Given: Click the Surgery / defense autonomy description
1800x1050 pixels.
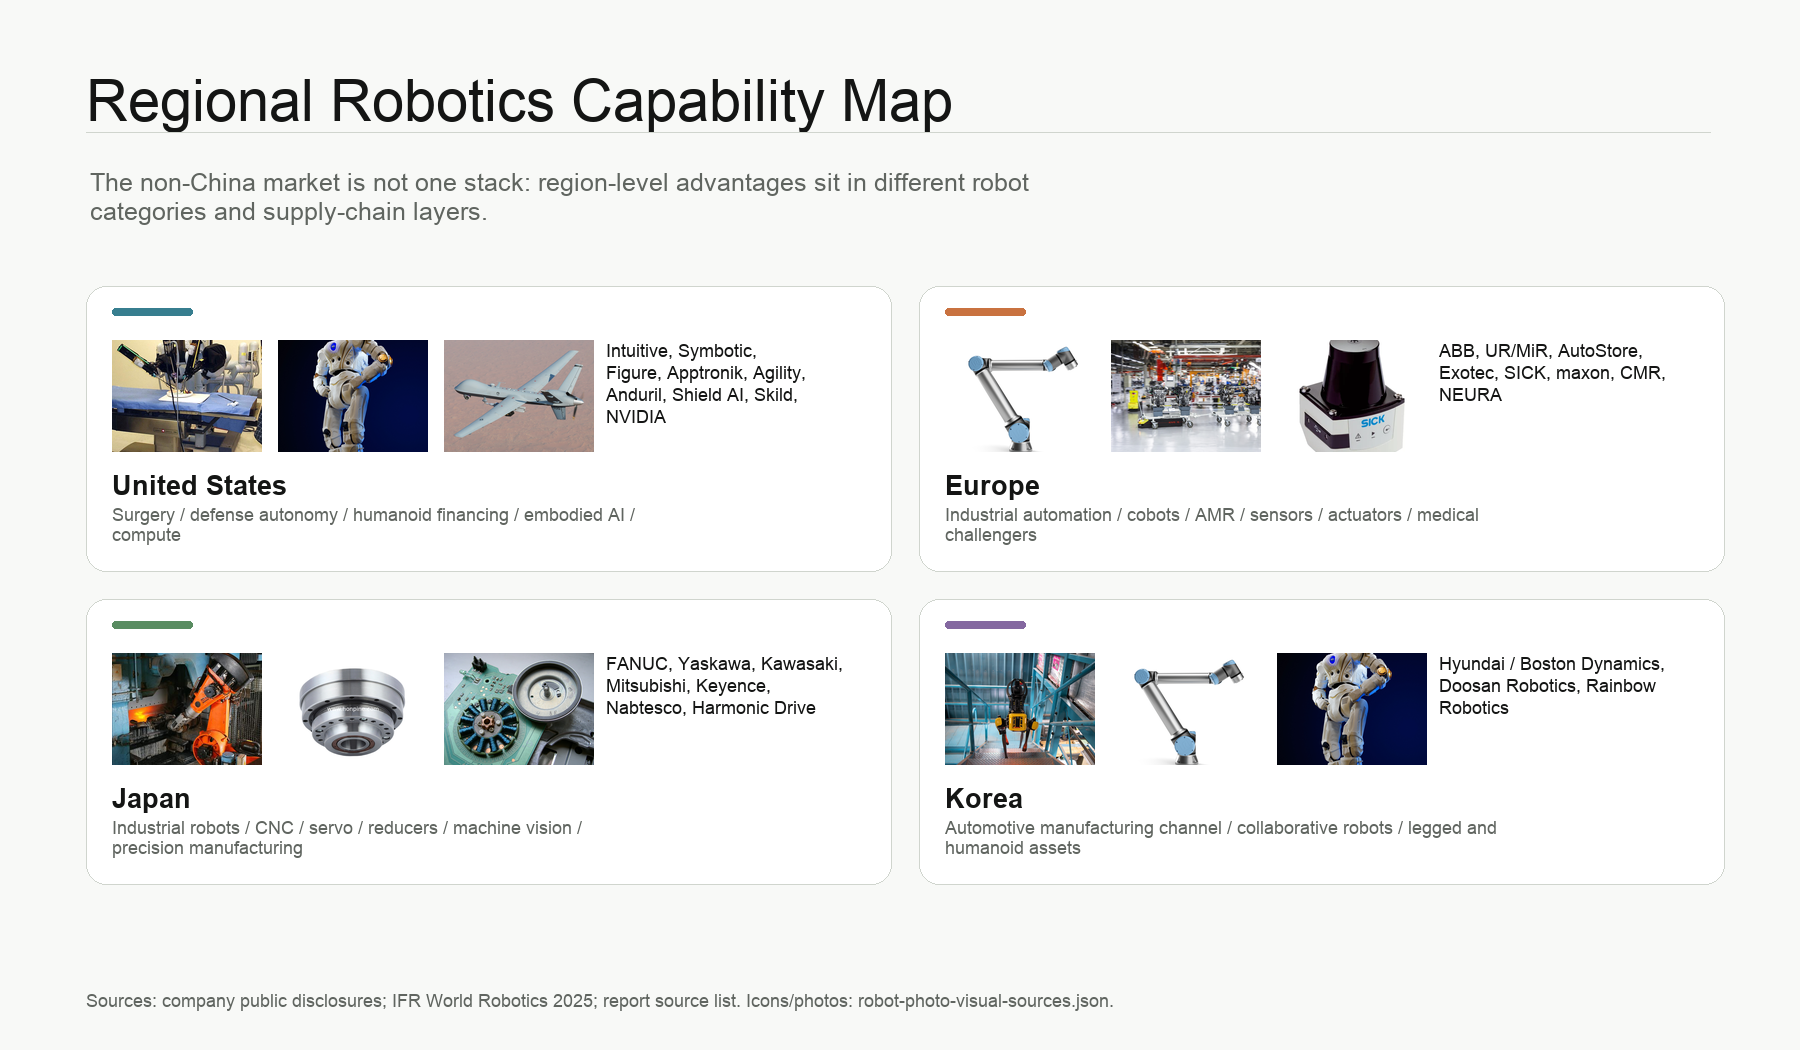Looking at the screenshot, I should [373, 525].
